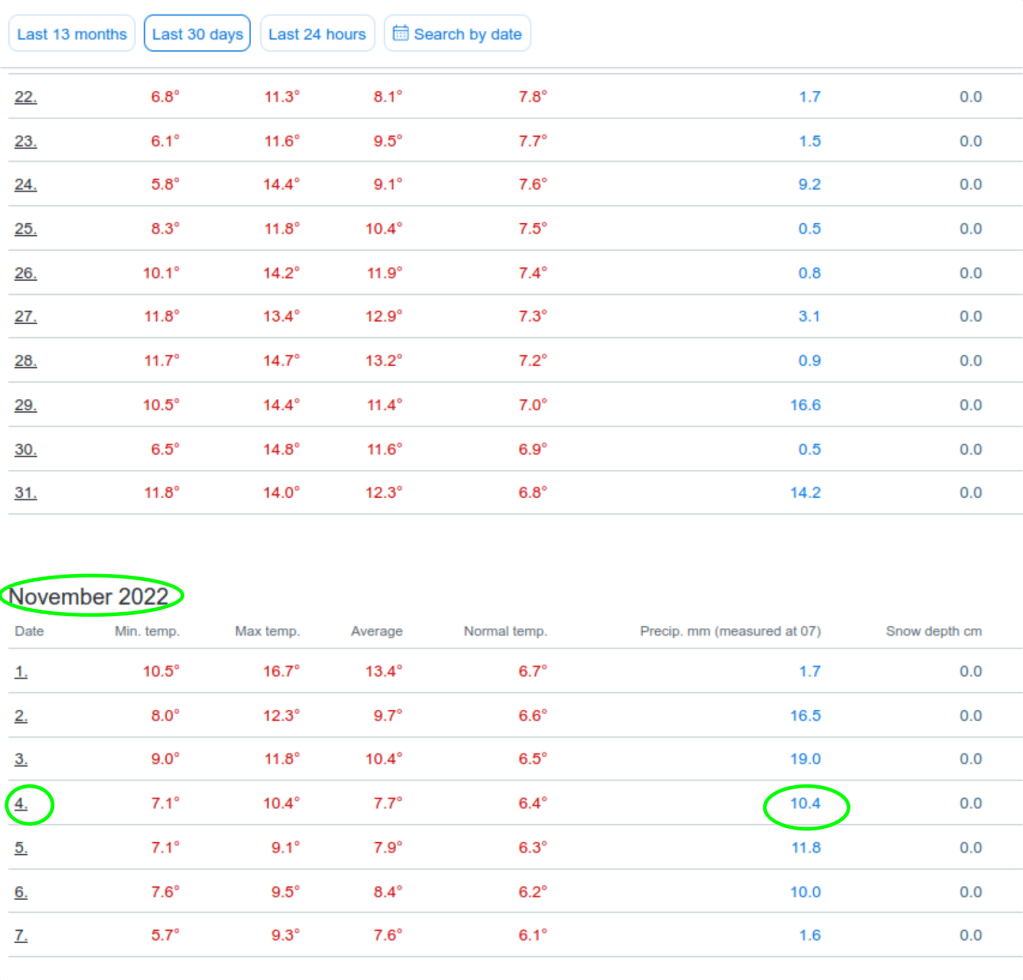1023x980 pixels.
Task: Click the November 7 date link
Action: [x=21, y=936]
